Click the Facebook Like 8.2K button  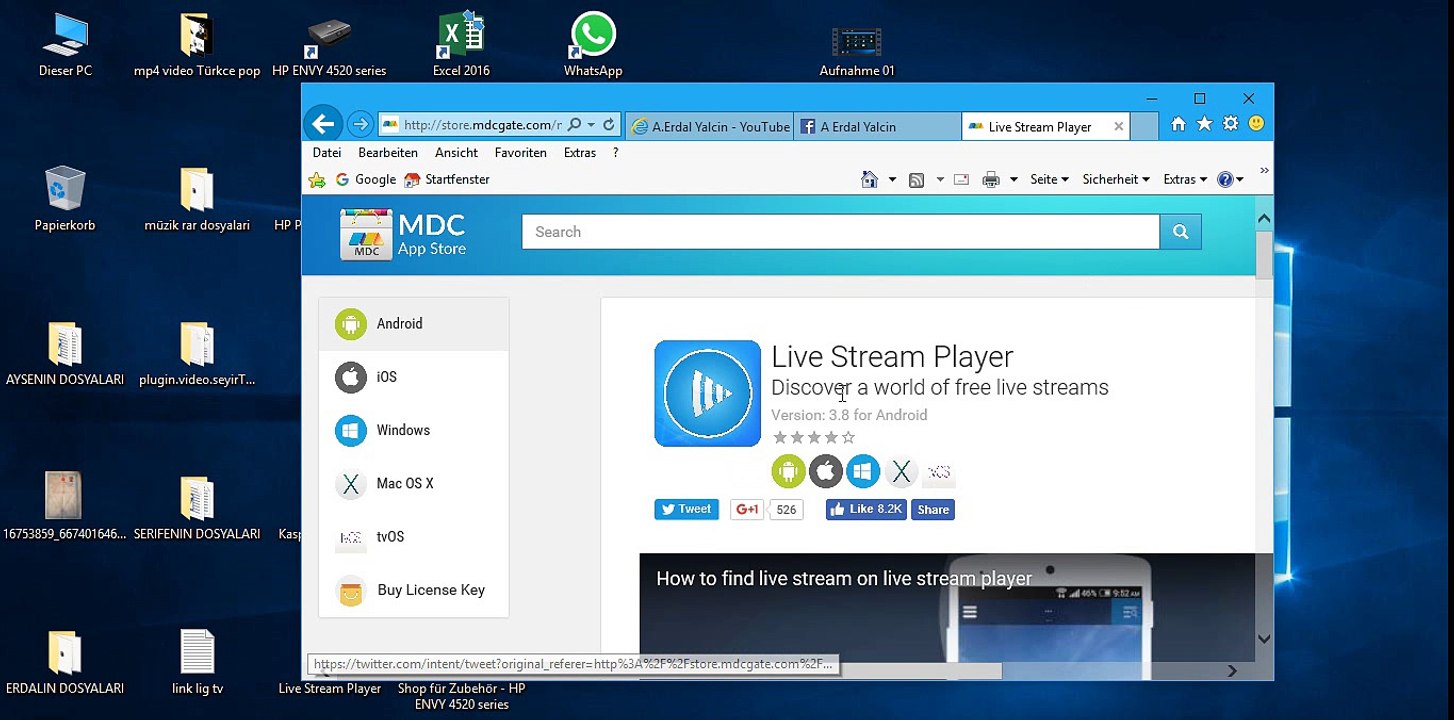[866, 510]
